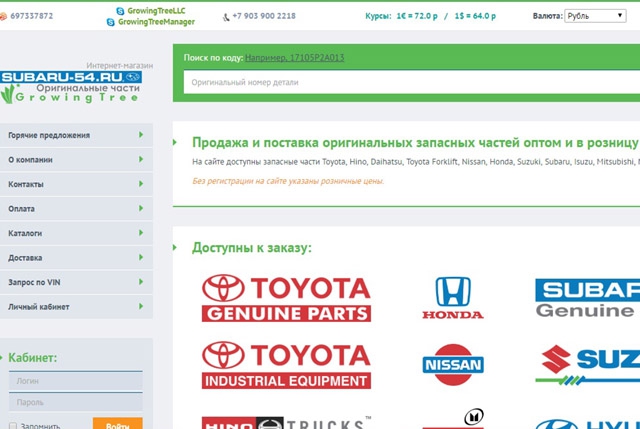Open the Honda brand logo
Image resolution: width=640 pixels, height=429 pixels.
tap(453, 298)
